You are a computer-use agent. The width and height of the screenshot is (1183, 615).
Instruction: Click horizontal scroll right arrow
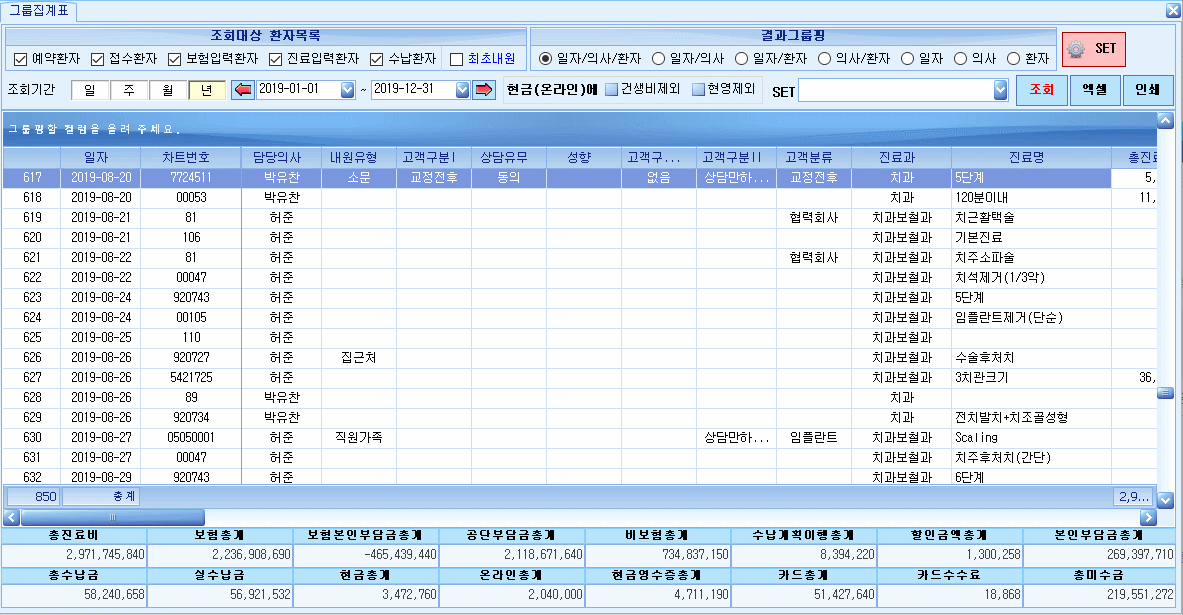1148,518
